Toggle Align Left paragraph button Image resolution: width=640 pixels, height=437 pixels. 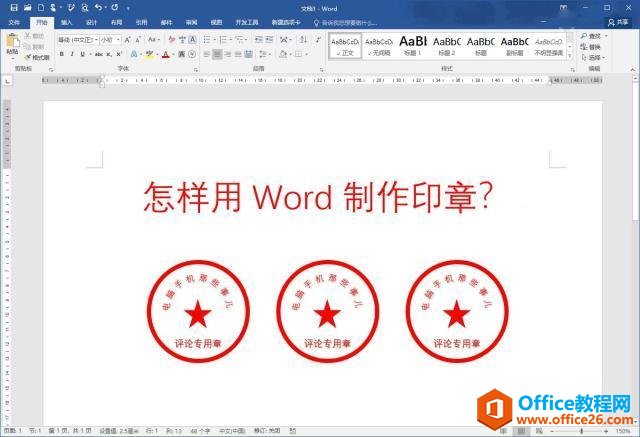coord(207,54)
